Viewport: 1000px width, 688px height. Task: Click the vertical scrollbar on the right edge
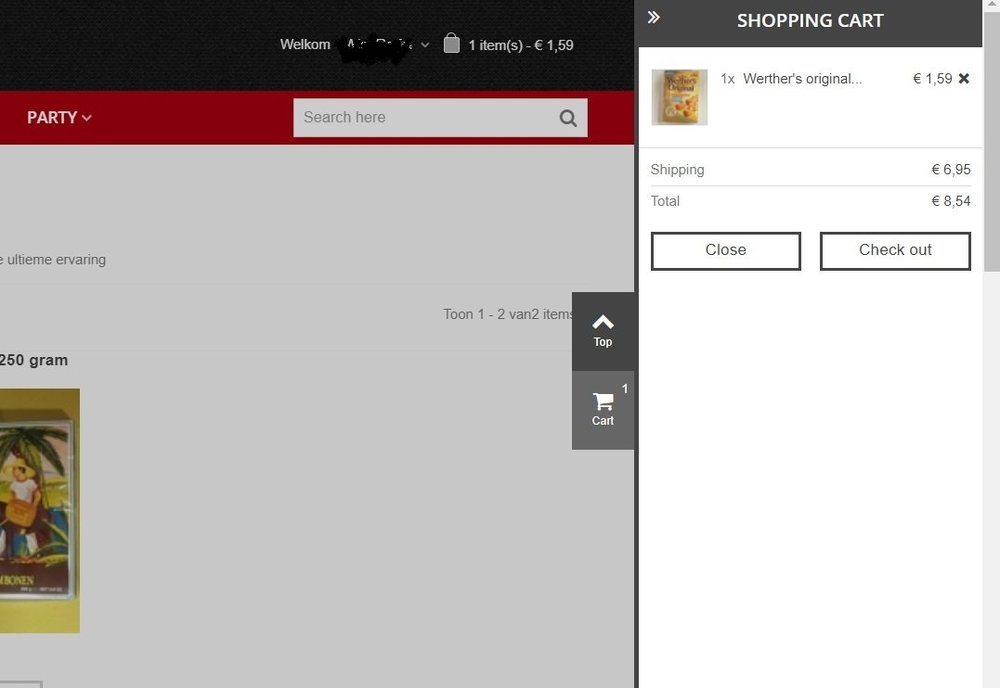click(991, 150)
